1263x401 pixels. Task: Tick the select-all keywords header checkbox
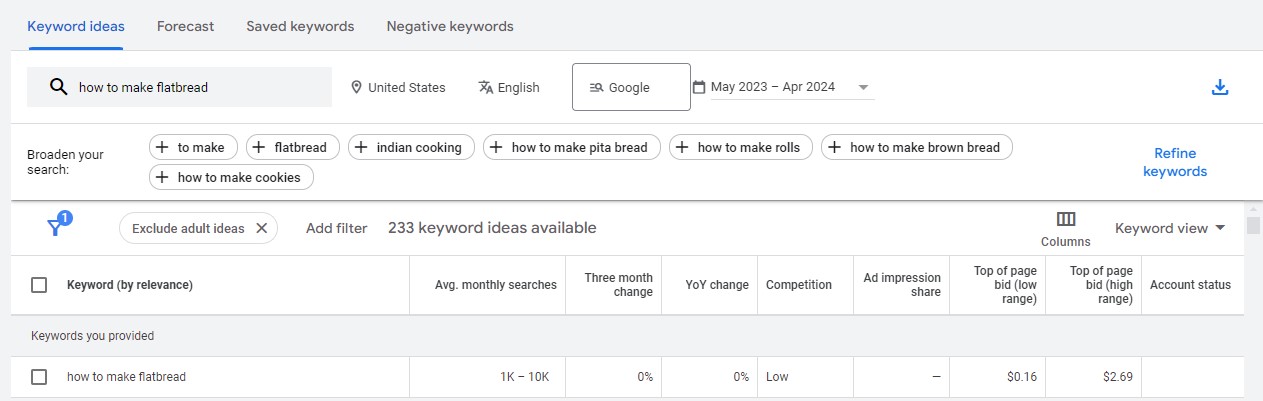pyautogui.click(x=39, y=285)
